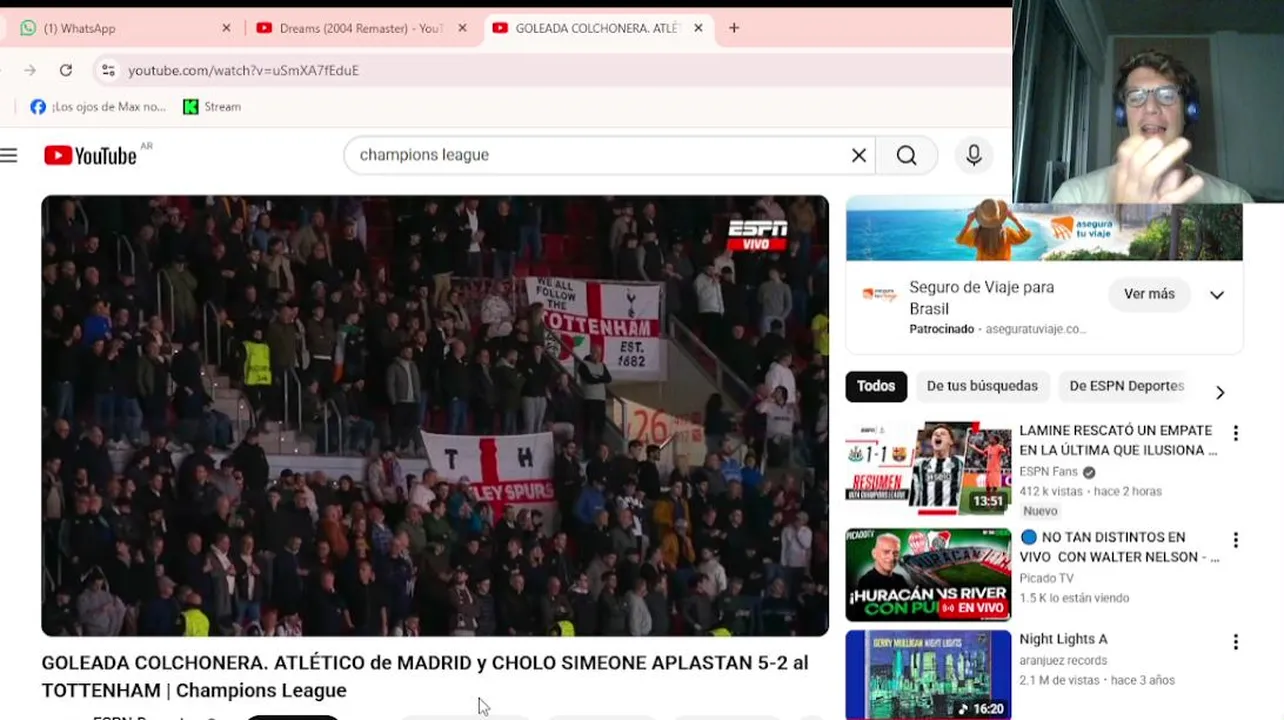The image size is (1284, 720).
Task: Open HURACÁN VS RIVER live thumbnail
Action: pos(928,575)
